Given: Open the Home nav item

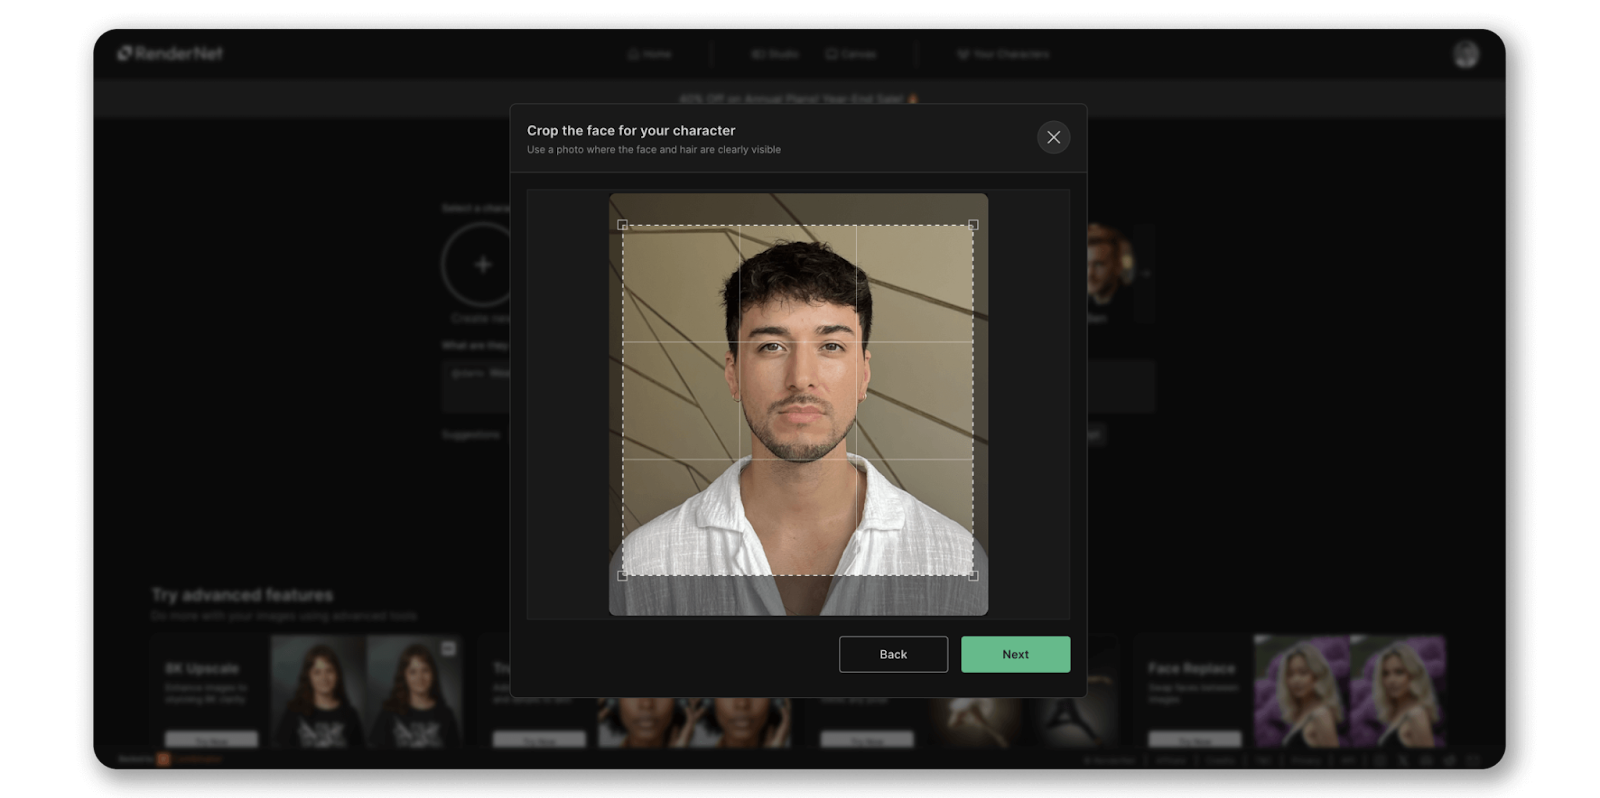Looking at the screenshot, I should 649,54.
